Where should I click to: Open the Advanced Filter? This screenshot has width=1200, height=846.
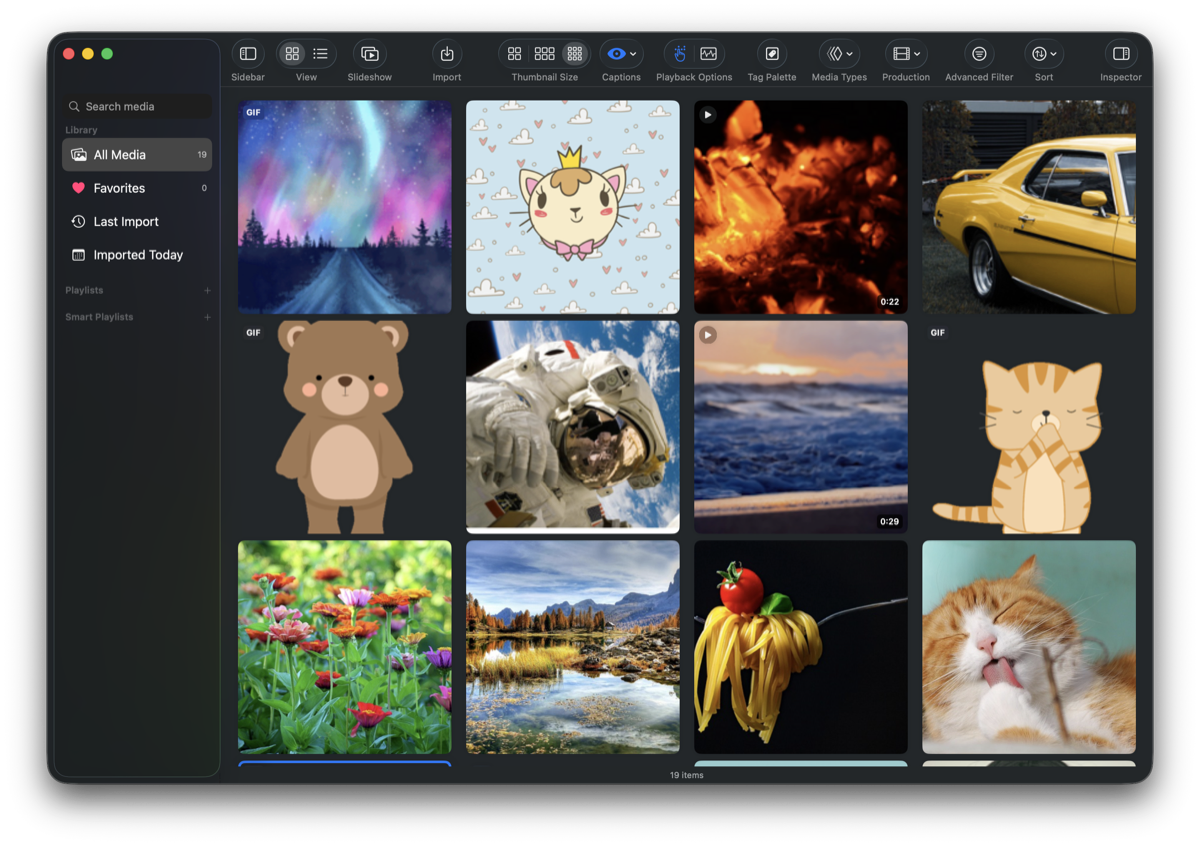(x=978, y=53)
